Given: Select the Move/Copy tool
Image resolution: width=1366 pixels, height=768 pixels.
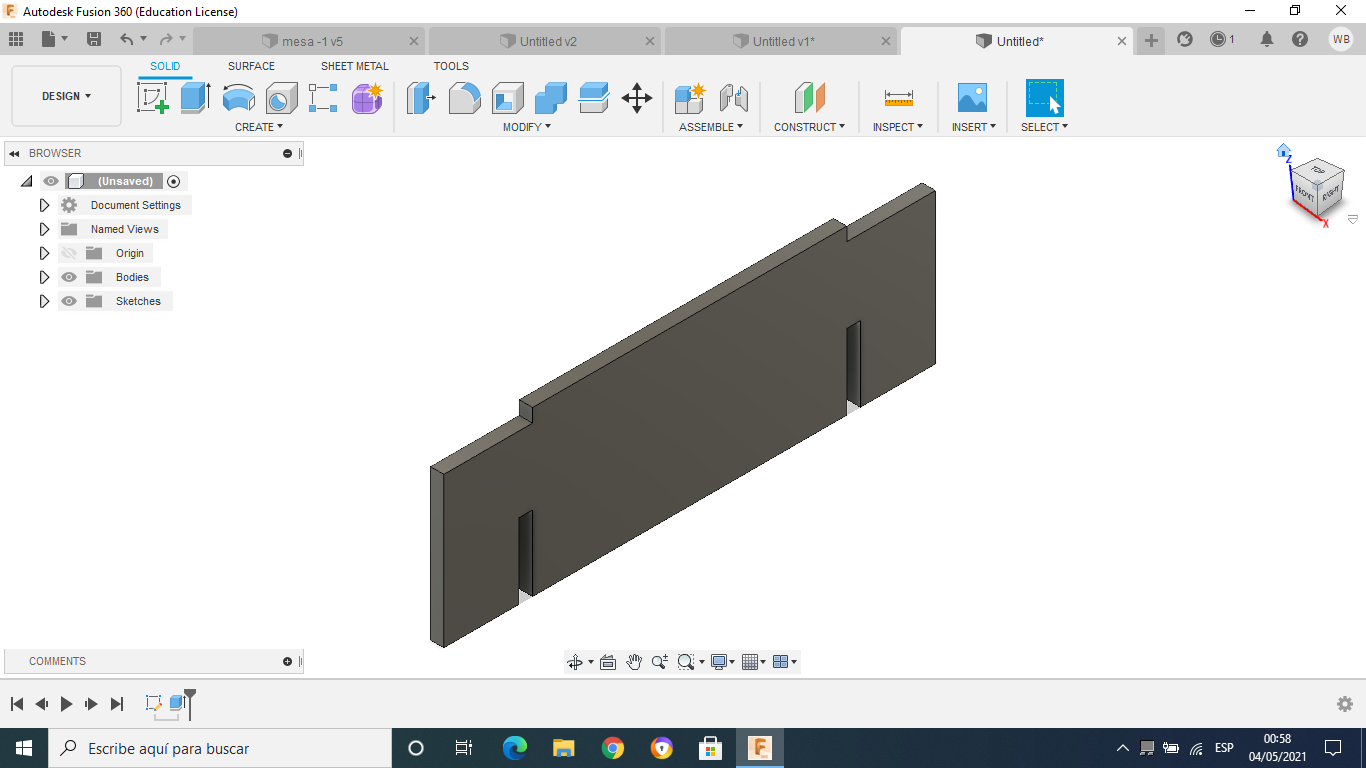Looking at the screenshot, I should [637, 98].
